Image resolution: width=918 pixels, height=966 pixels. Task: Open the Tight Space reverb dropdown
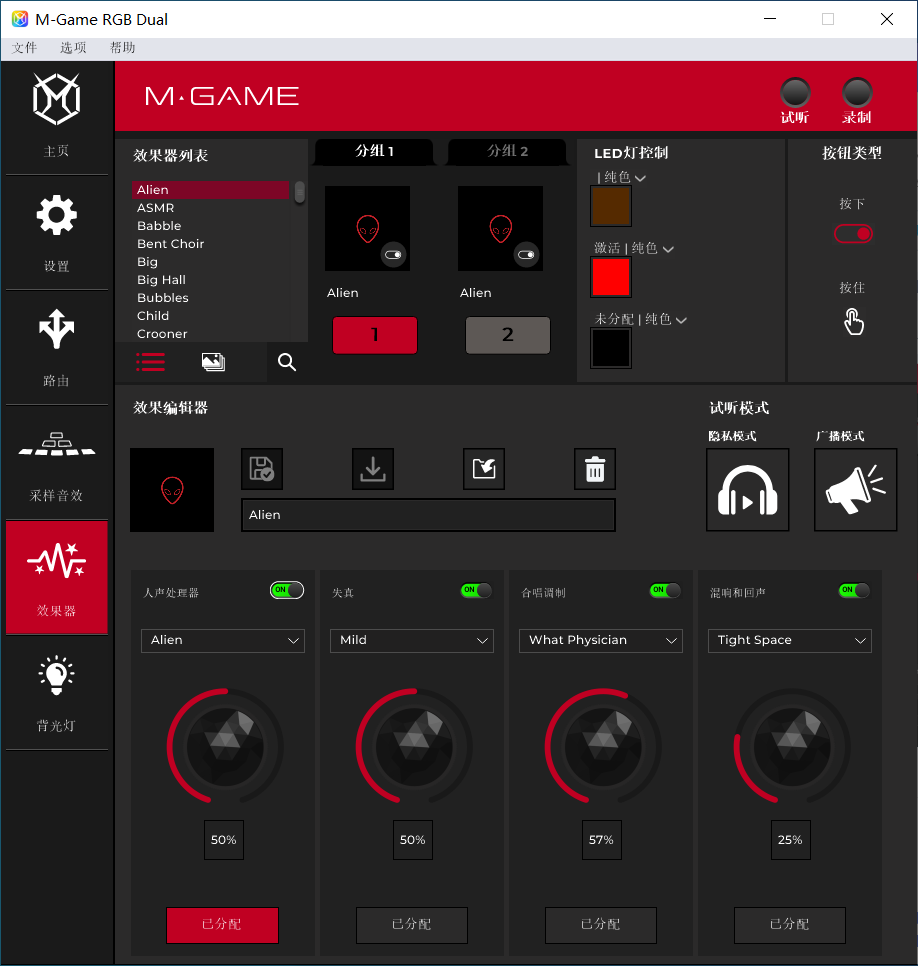point(790,641)
